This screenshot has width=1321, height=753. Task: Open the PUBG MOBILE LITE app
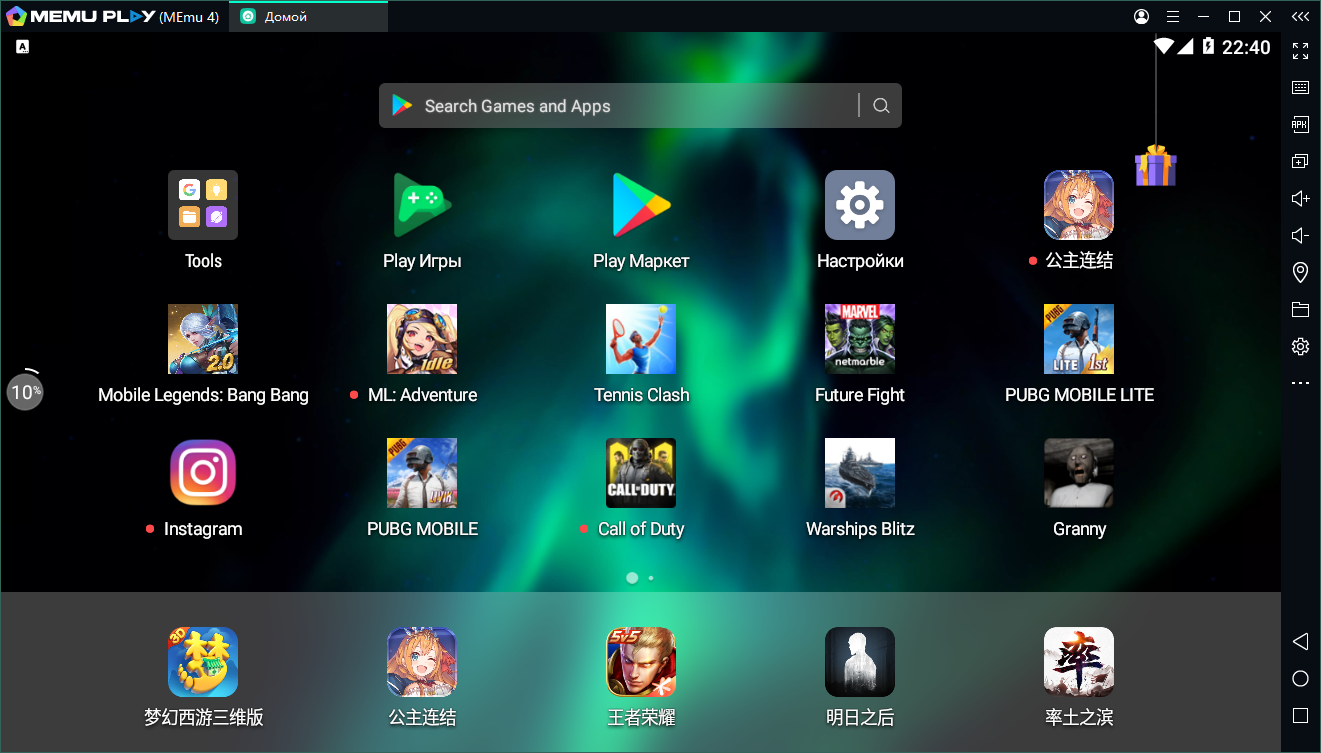(1078, 339)
